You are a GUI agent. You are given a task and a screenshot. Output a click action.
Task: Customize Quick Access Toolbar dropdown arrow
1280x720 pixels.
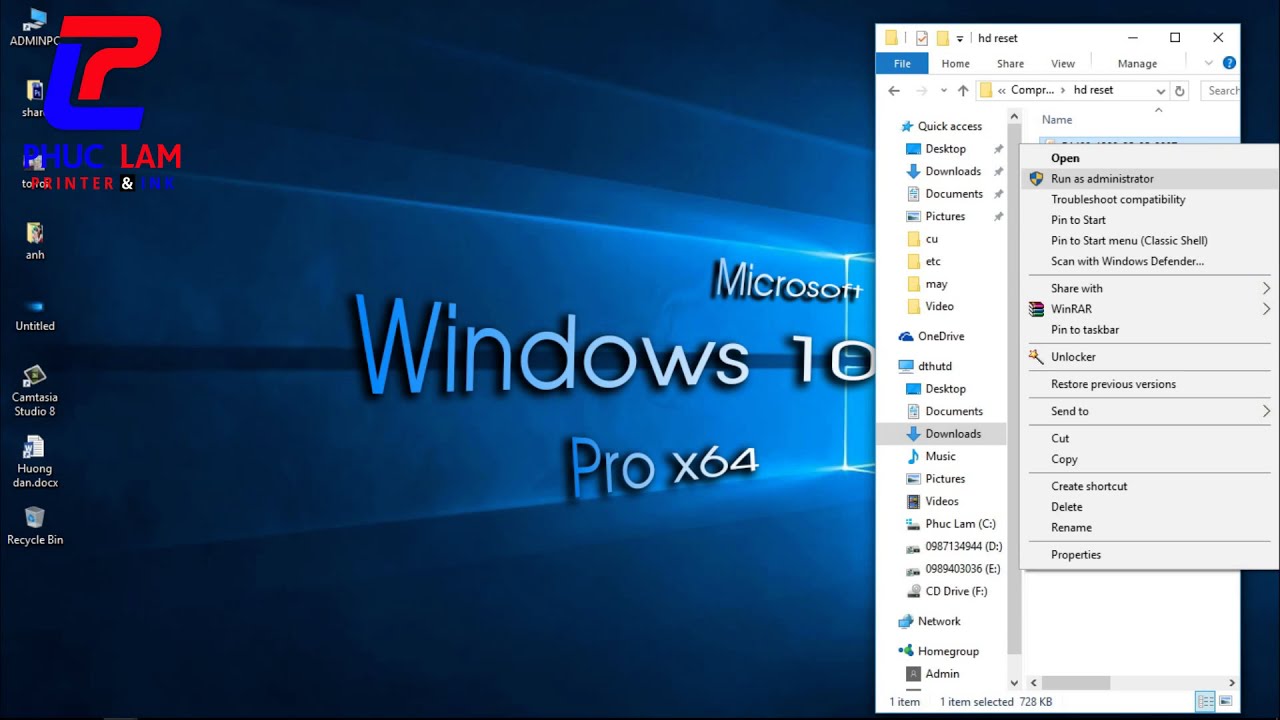click(960, 38)
